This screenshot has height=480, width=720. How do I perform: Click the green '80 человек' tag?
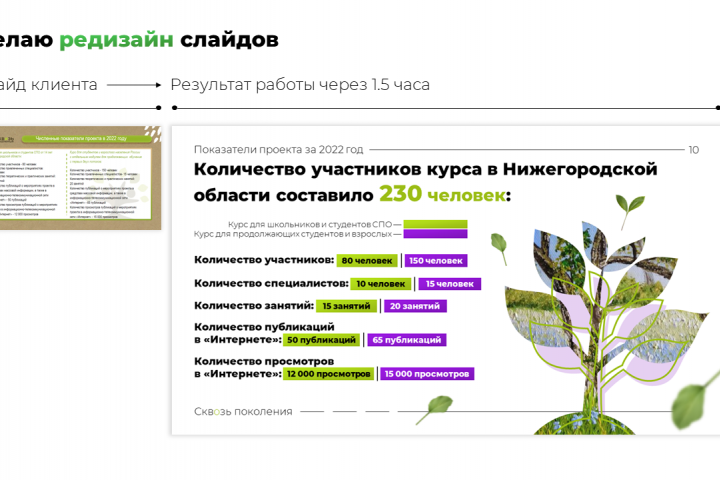367,260
